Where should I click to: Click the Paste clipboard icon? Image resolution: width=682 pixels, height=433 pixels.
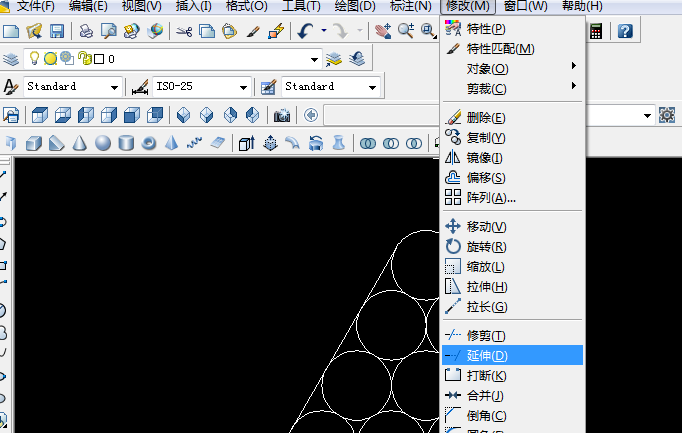(230, 31)
